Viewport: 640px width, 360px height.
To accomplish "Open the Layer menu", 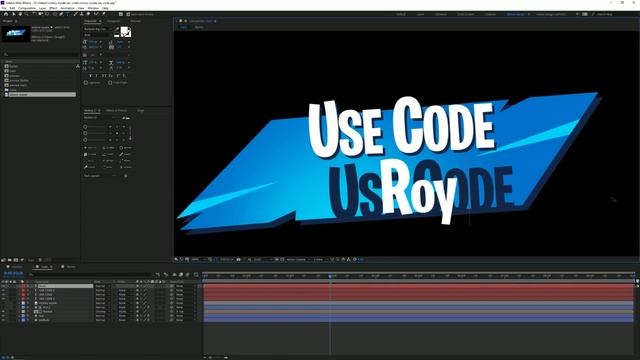I will tap(42, 8).
